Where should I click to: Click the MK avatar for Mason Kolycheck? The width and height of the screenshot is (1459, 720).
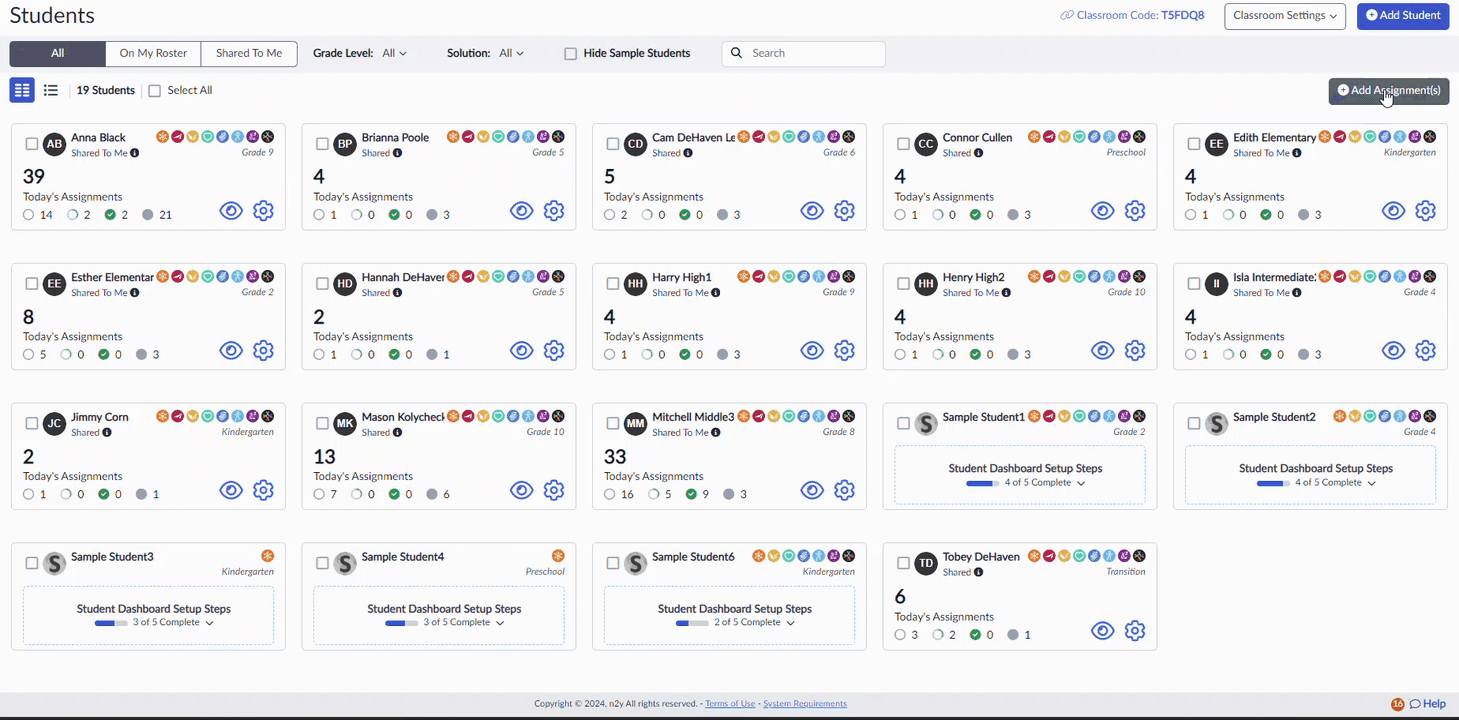pos(345,424)
